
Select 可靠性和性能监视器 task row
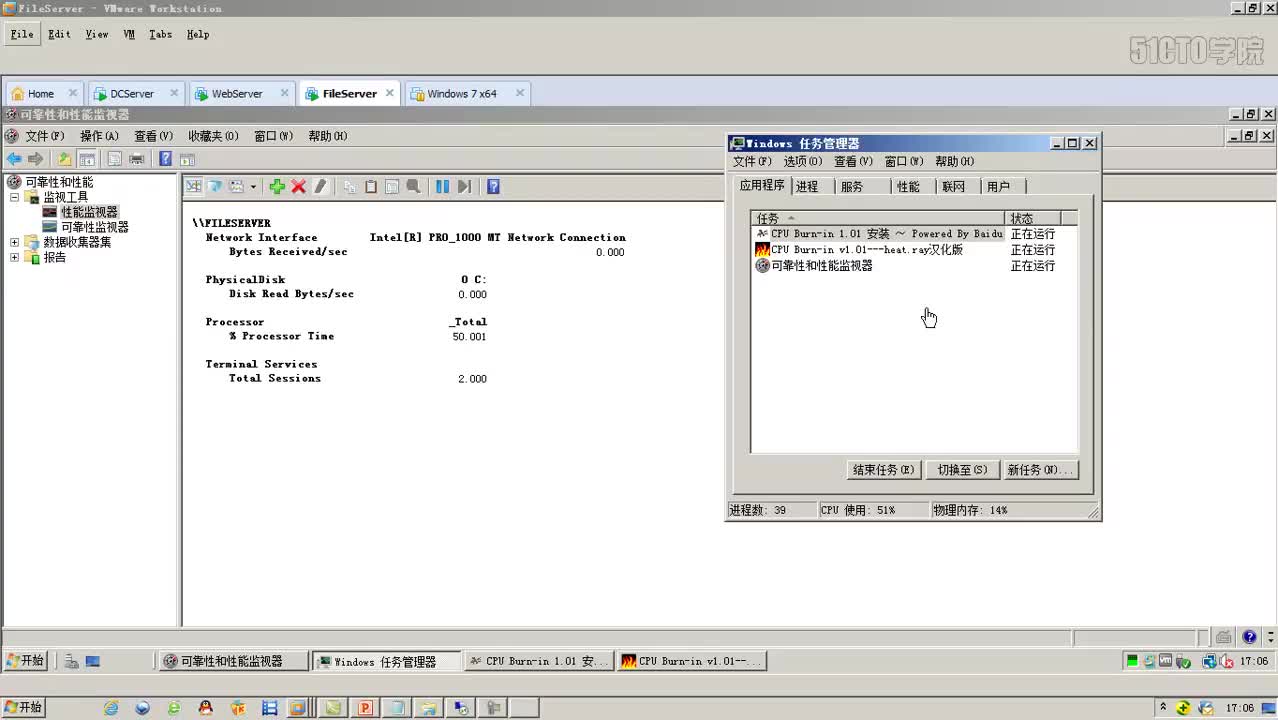tap(915, 266)
